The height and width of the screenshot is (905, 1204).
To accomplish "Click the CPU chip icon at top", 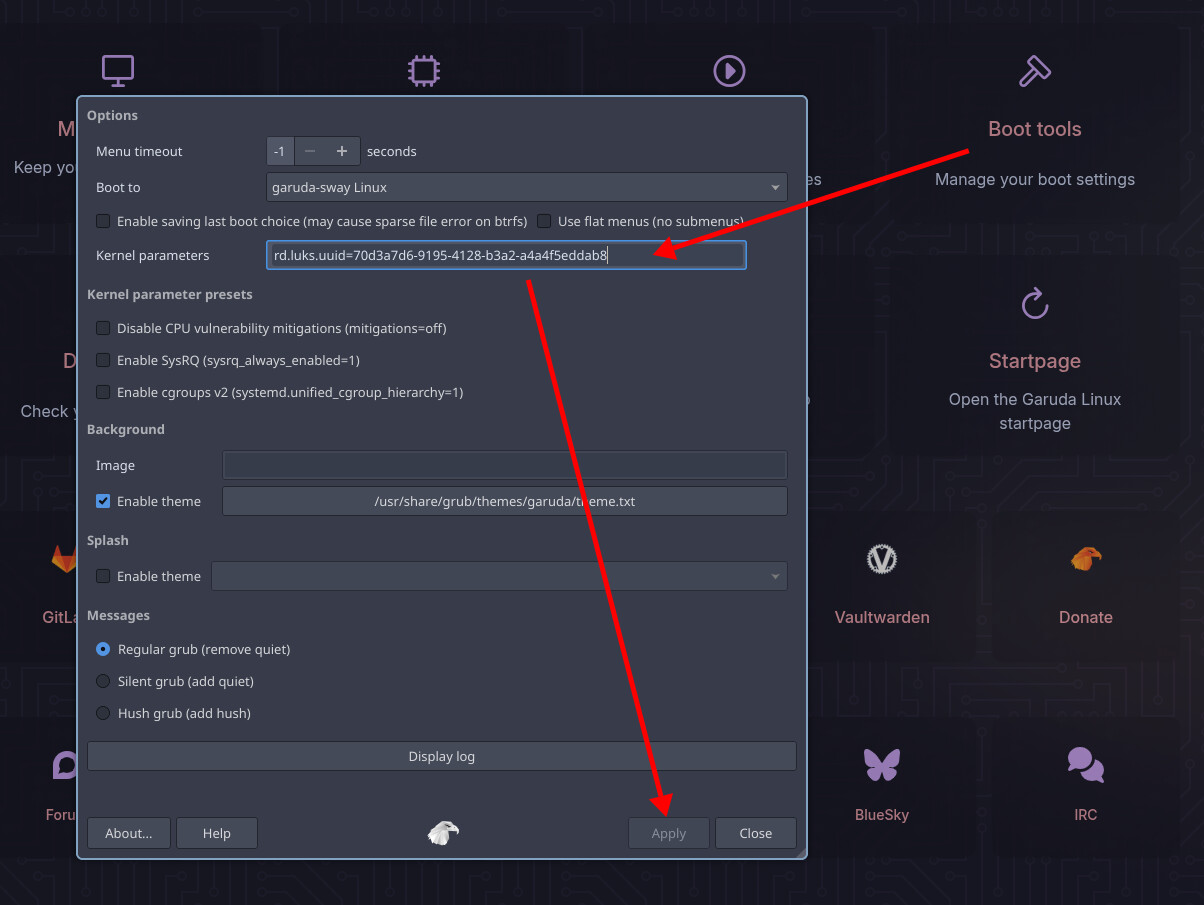I will [424, 71].
